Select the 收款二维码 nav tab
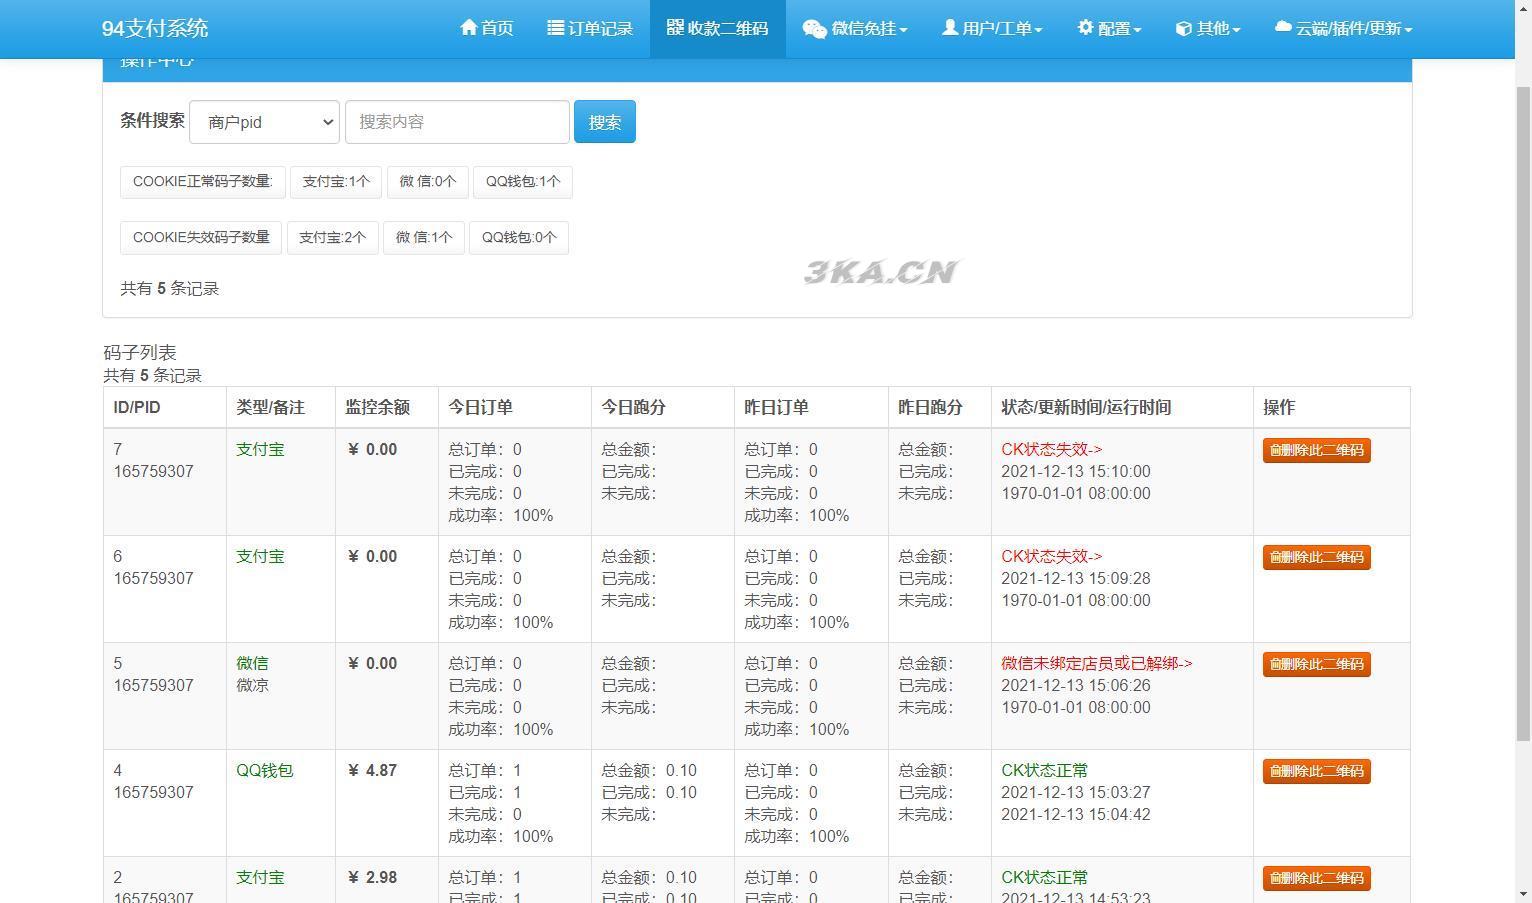 pyautogui.click(x=718, y=29)
